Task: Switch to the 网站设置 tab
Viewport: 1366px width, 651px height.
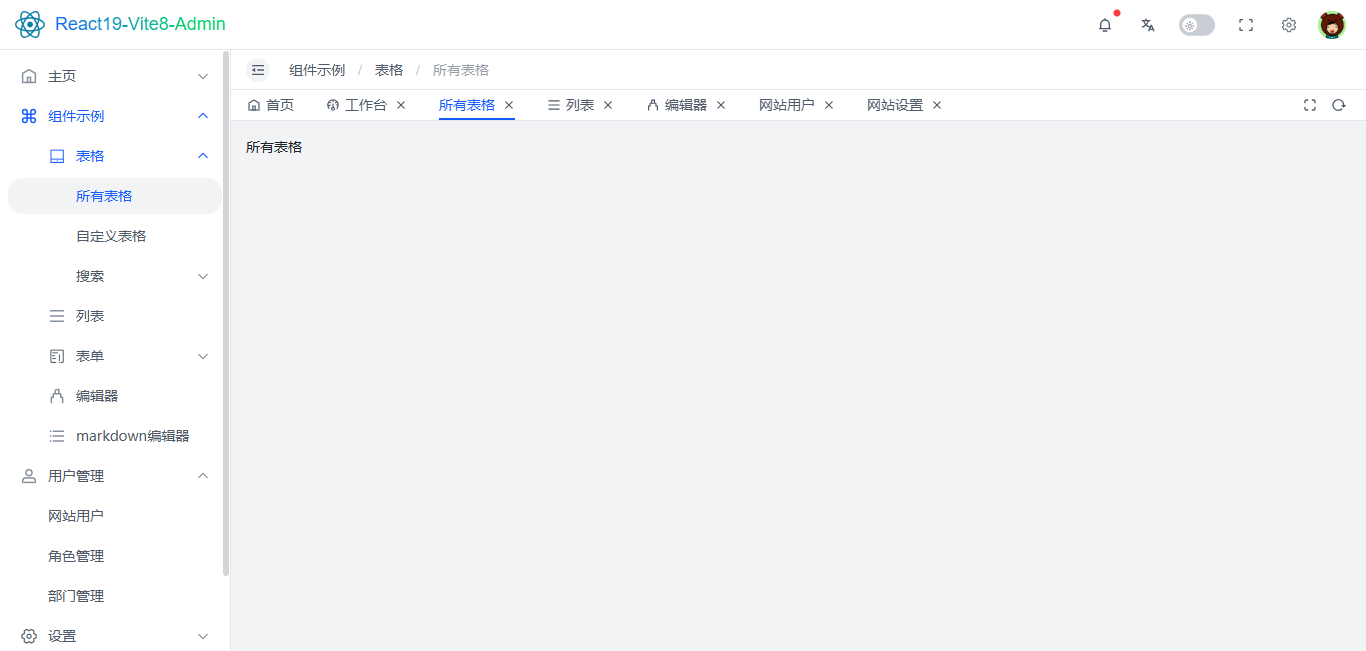Action: [x=895, y=105]
